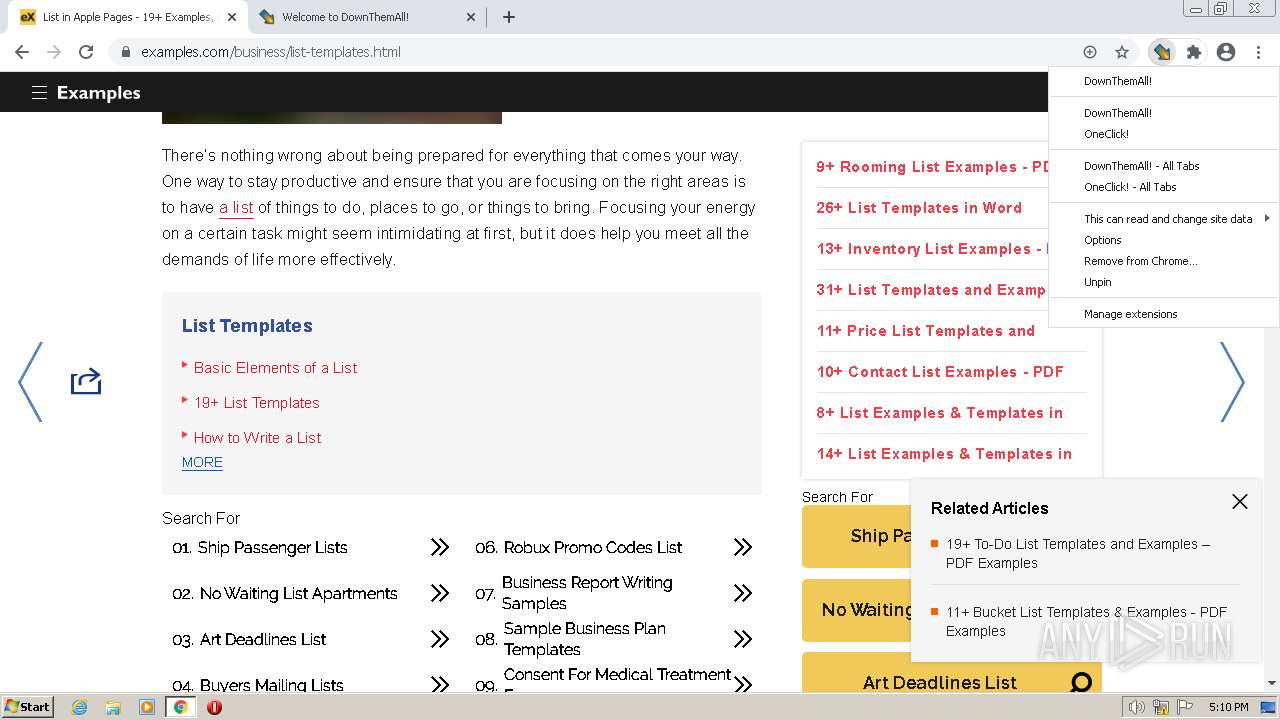Open 10+ Contact List Examples - PDF

tap(940, 372)
